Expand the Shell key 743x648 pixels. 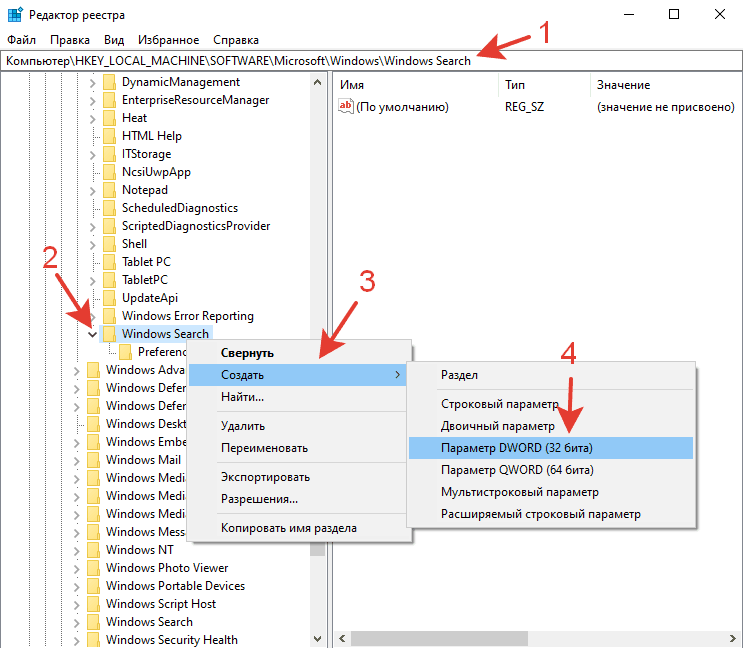point(92,244)
